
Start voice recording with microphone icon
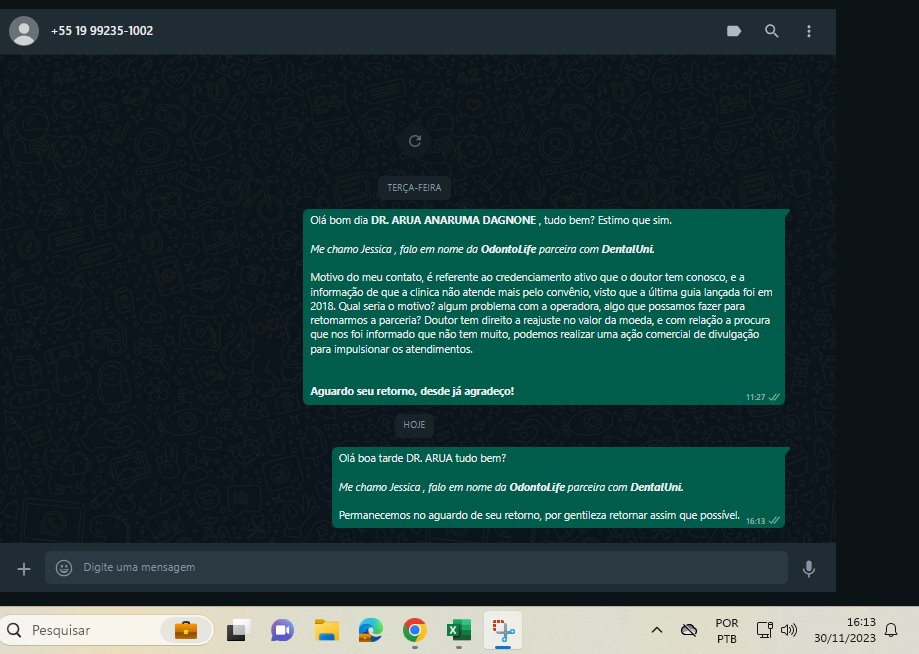coord(809,569)
